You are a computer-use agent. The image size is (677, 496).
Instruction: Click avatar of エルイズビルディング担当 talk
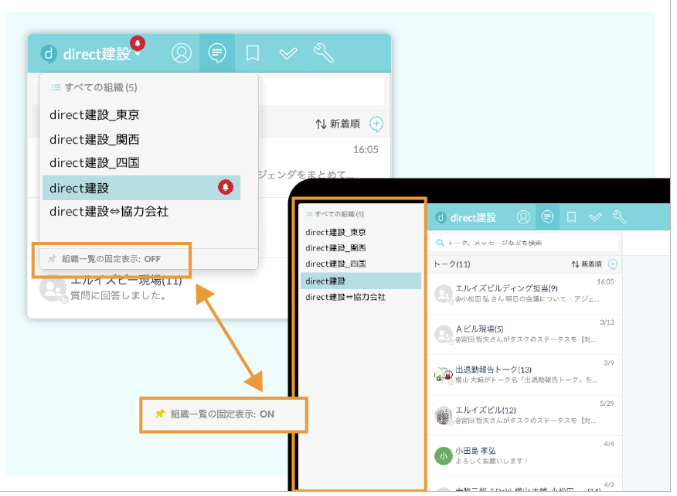point(443,294)
